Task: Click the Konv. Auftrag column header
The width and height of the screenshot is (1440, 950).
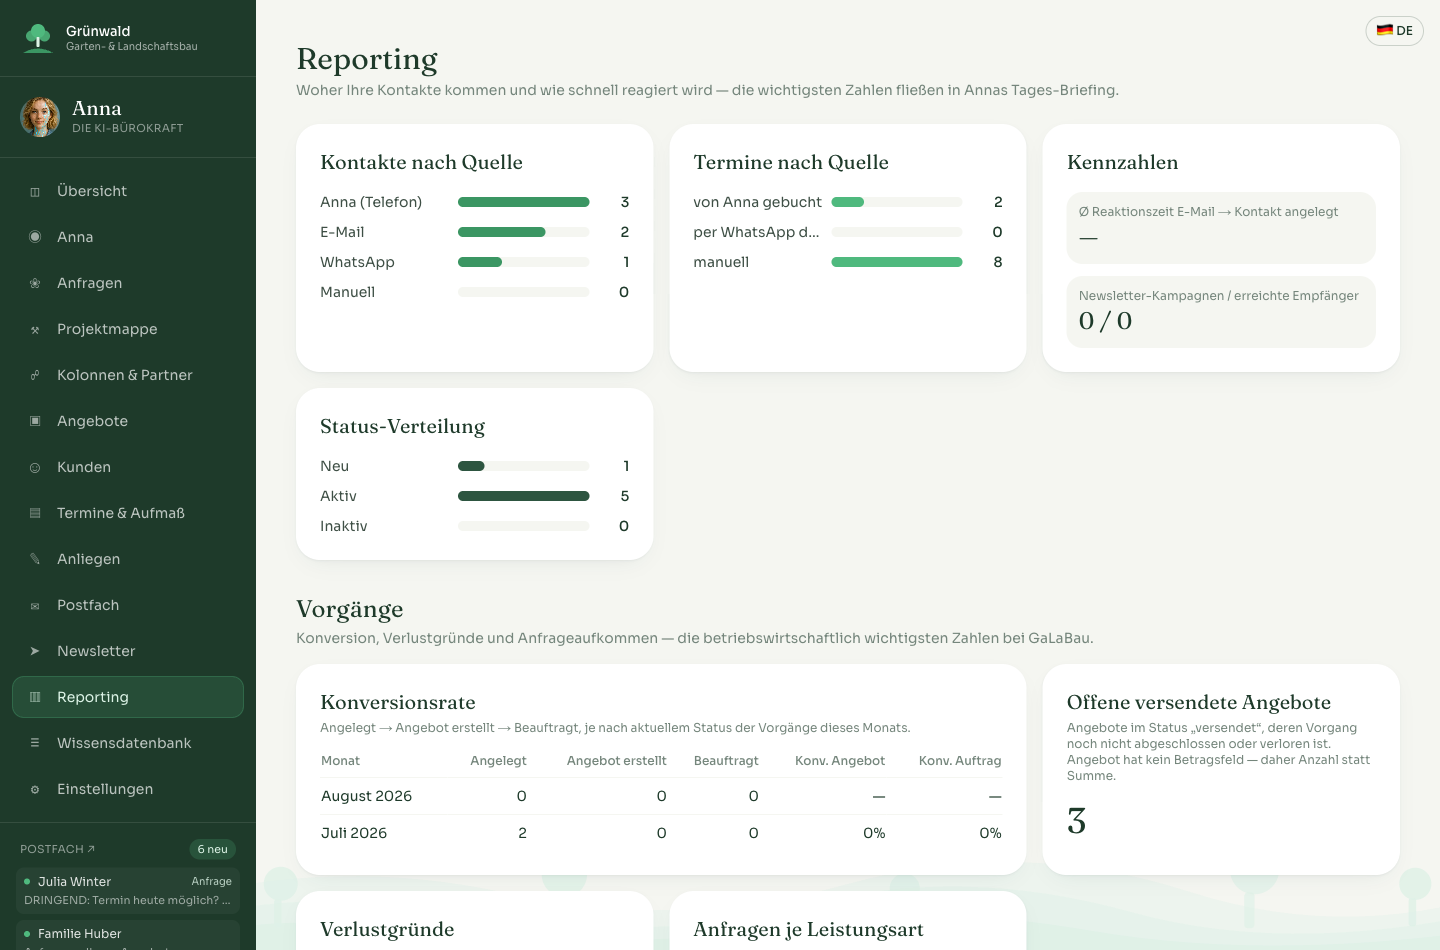Action: [960, 761]
